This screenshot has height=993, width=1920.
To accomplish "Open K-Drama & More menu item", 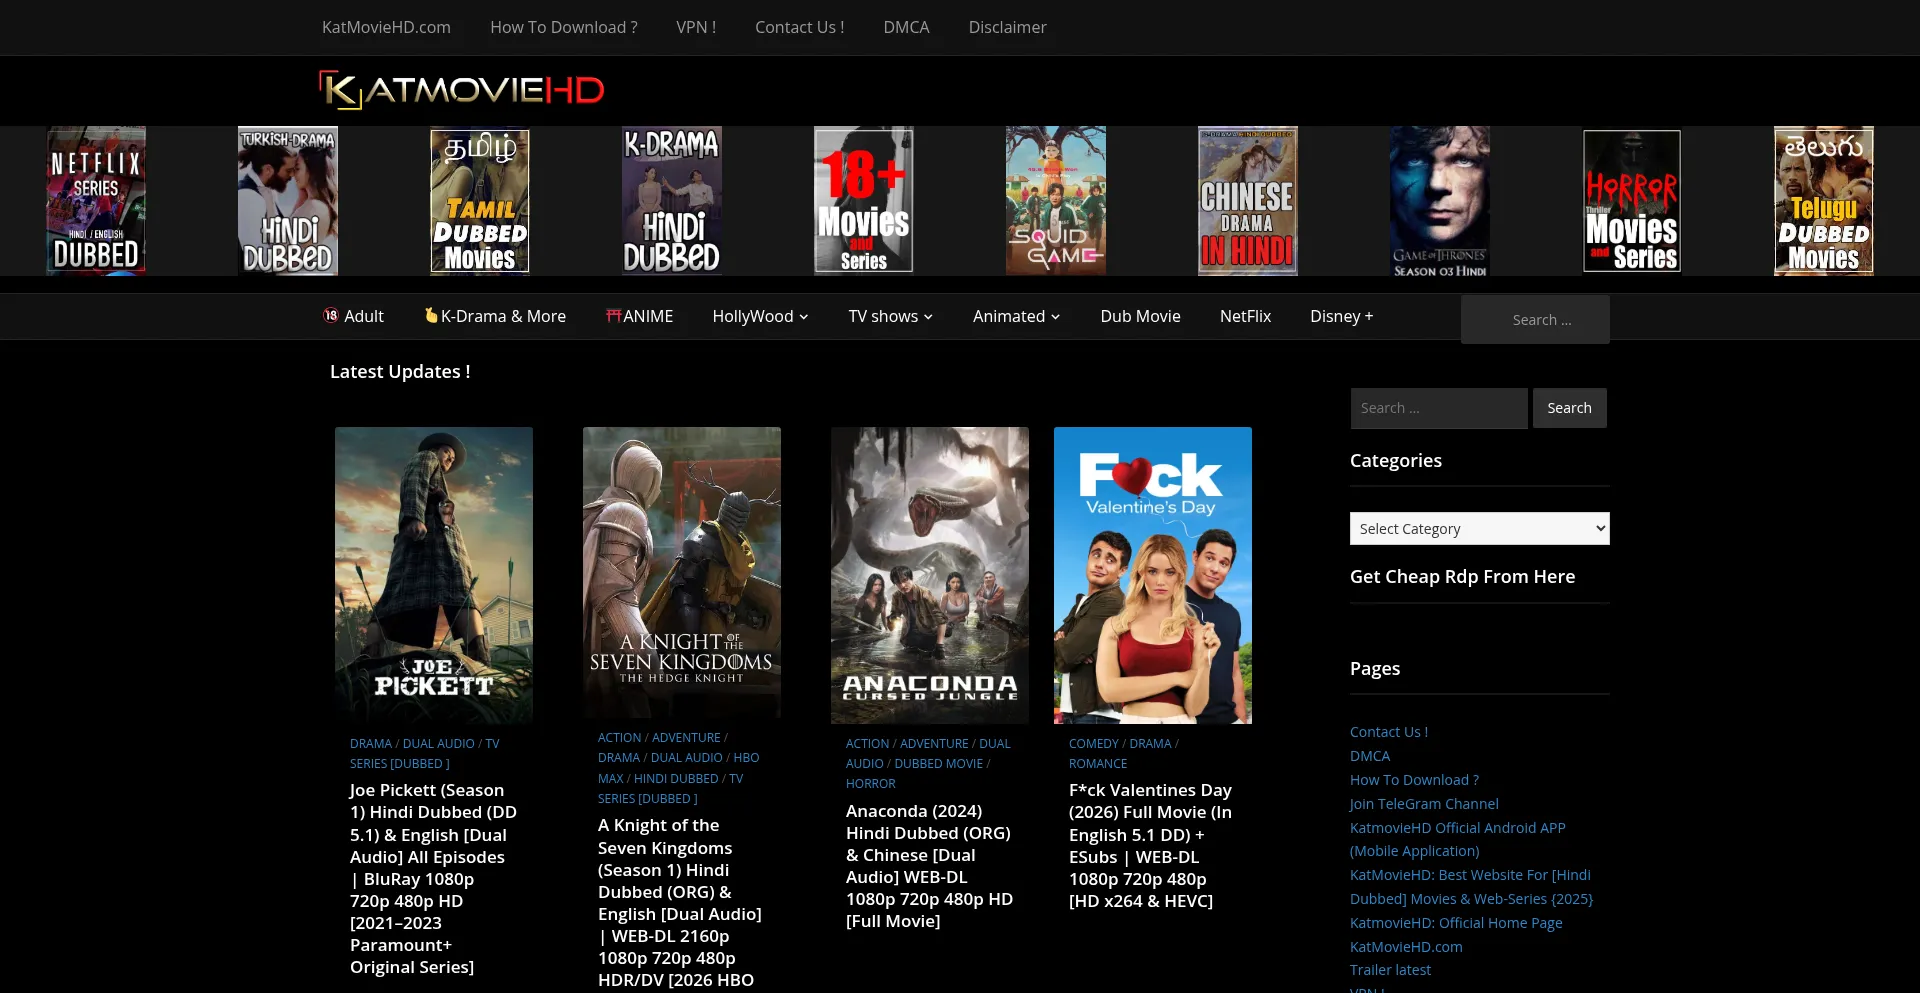I will click(495, 316).
